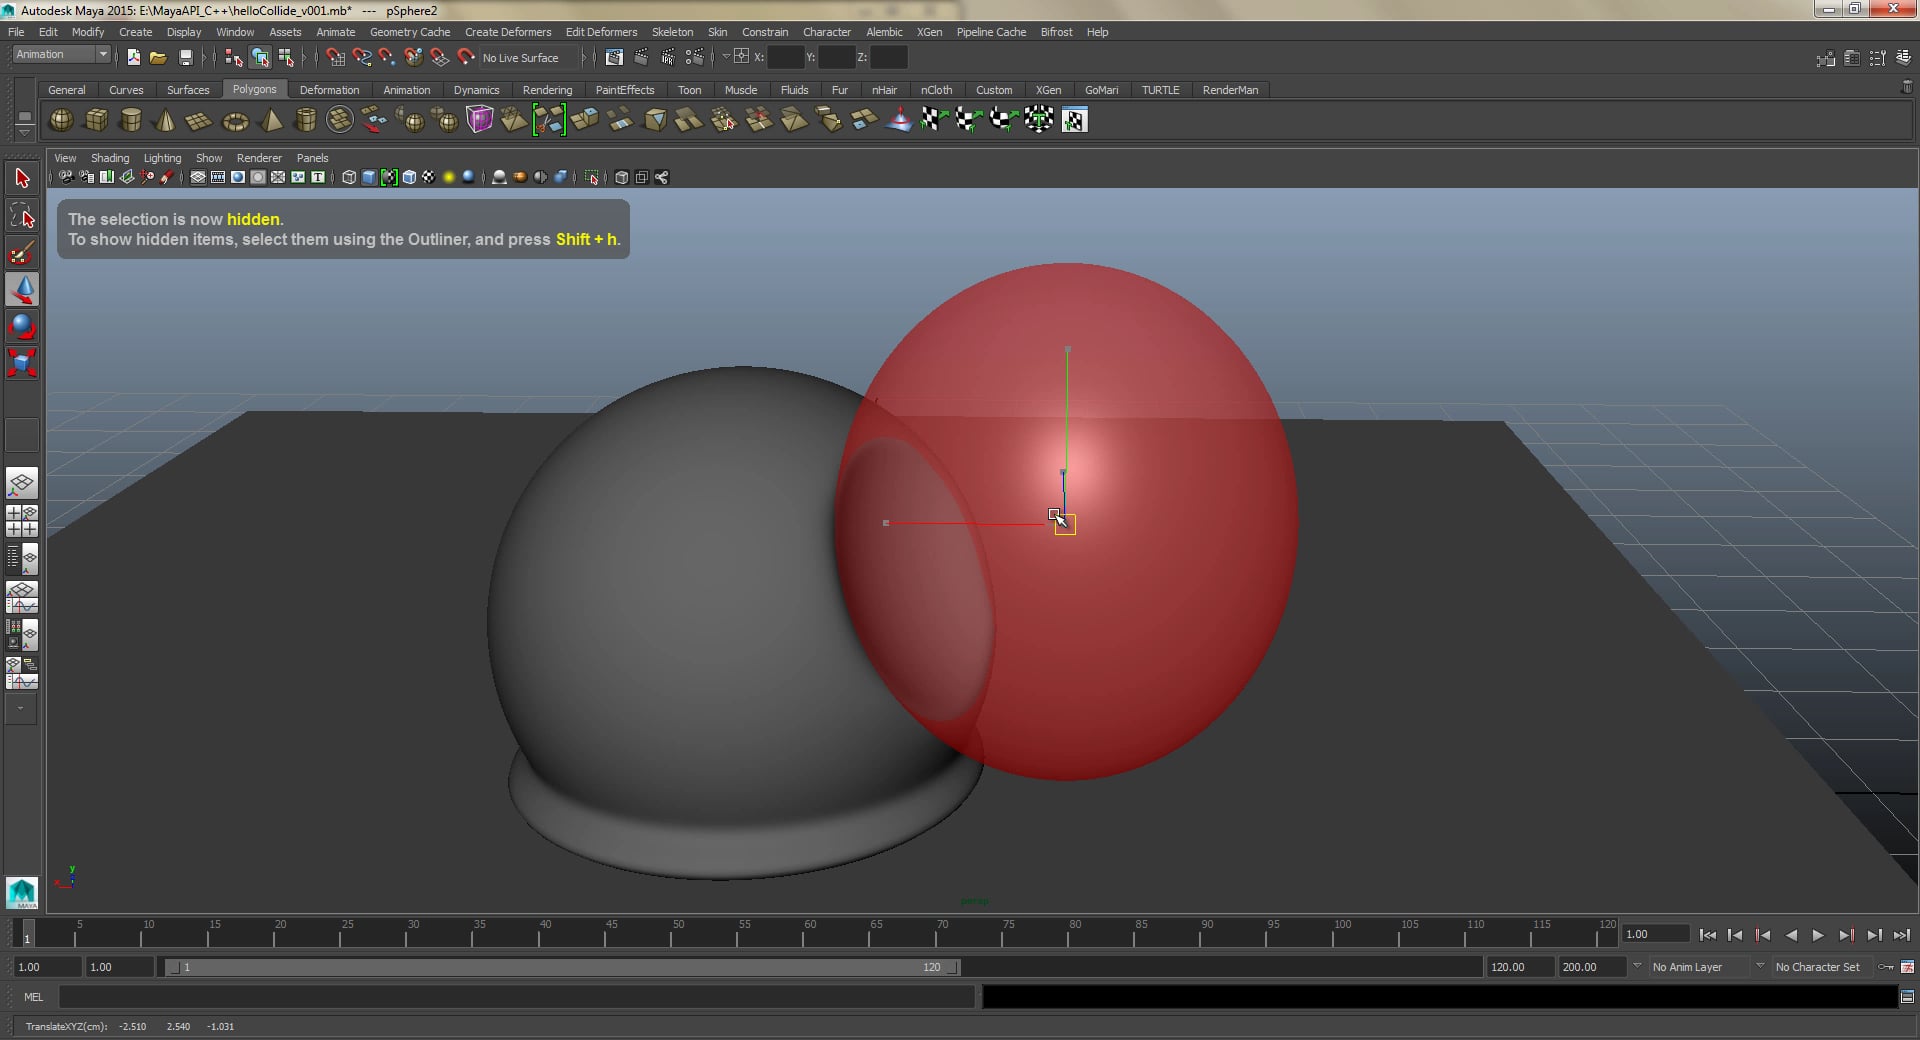Click the playback range slider
This screenshot has height=1040, width=1920.
pyautogui.click(x=560, y=967)
